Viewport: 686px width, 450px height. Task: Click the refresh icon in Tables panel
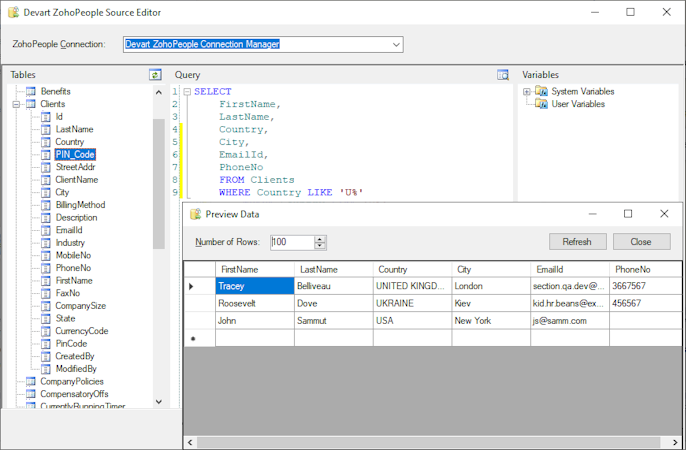(155, 75)
